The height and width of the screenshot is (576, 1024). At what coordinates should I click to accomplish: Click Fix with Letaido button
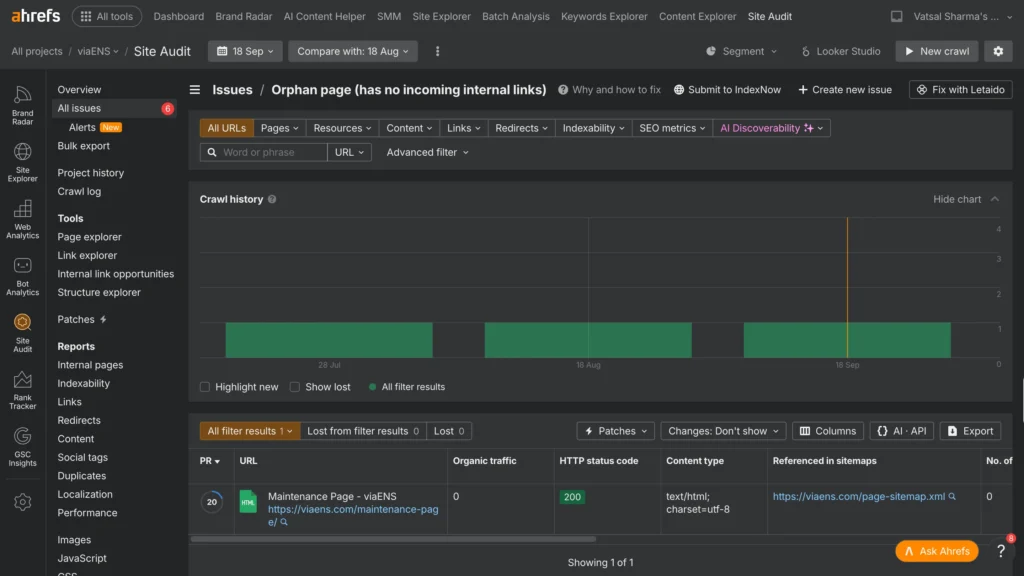[x=960, y=89]
